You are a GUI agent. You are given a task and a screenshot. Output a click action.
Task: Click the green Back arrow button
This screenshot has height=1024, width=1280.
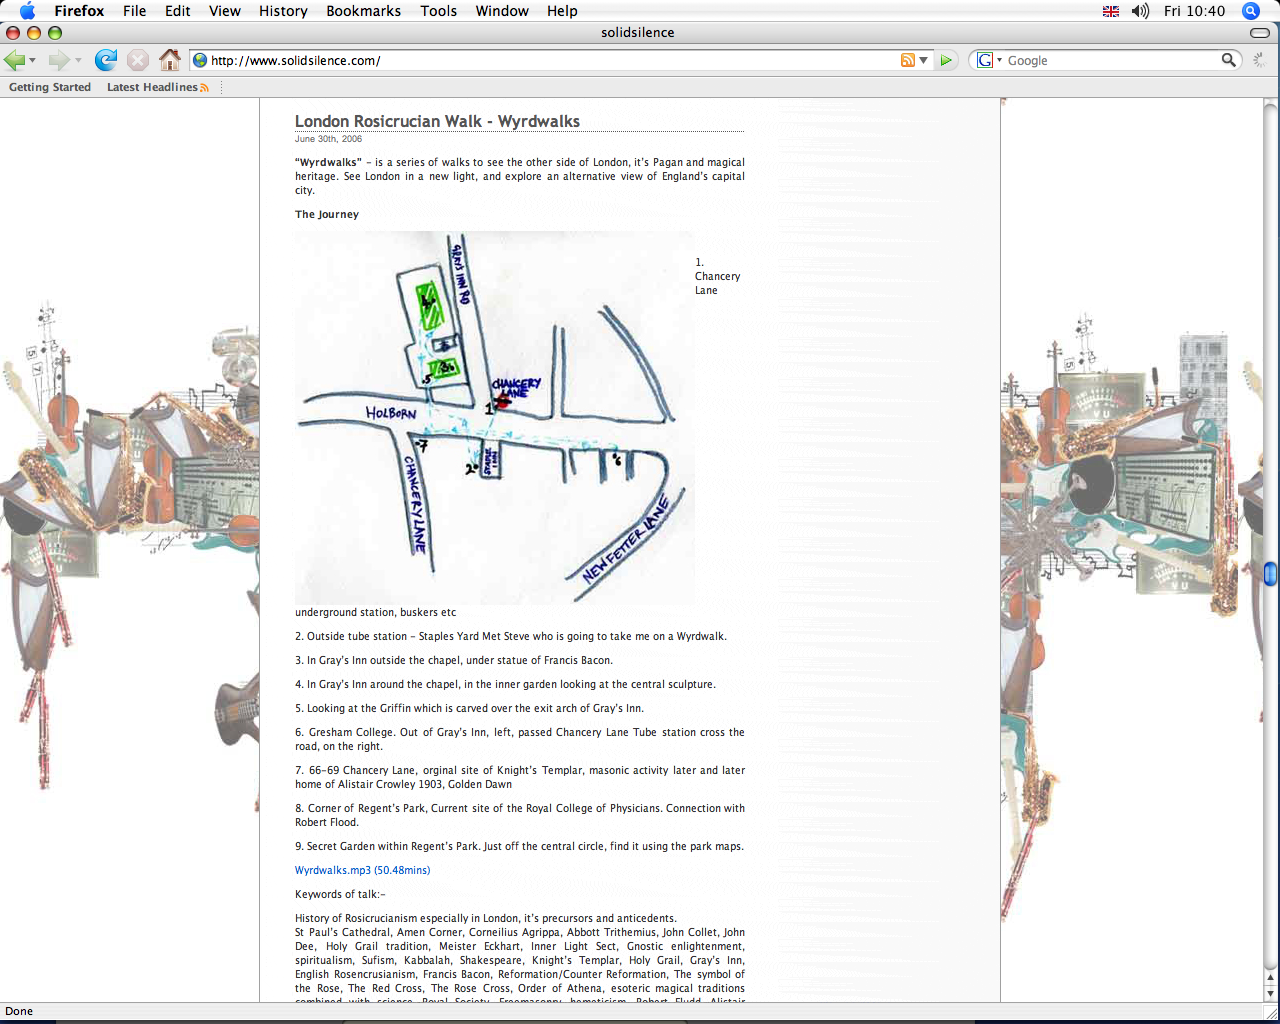click(14, 60)
